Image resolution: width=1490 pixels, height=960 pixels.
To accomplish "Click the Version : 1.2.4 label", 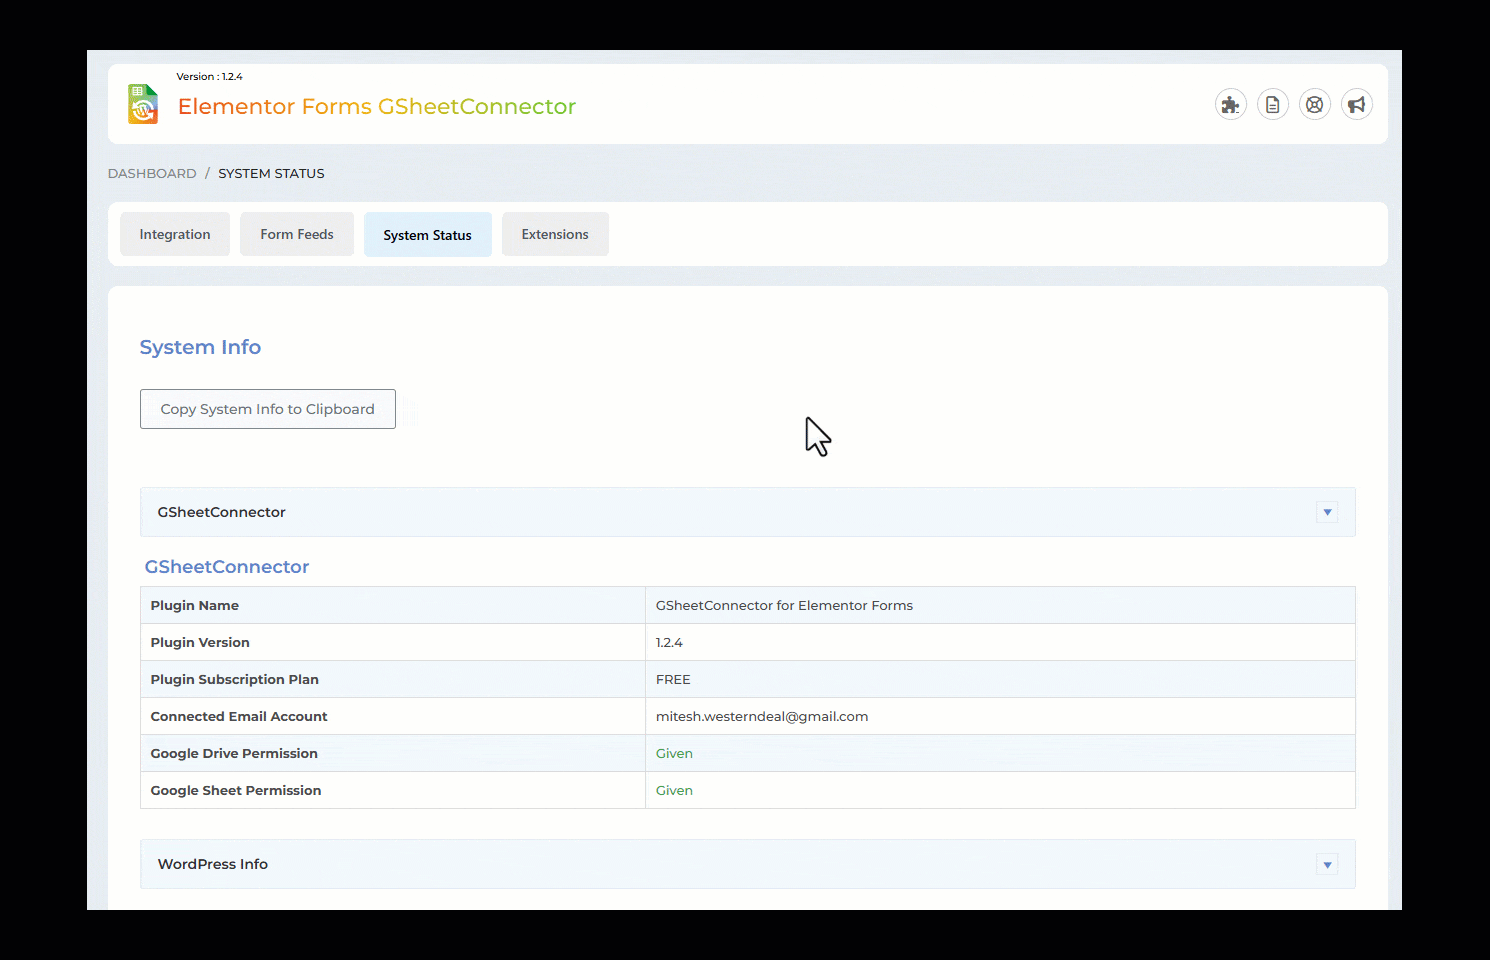I will tap(210, 76).
